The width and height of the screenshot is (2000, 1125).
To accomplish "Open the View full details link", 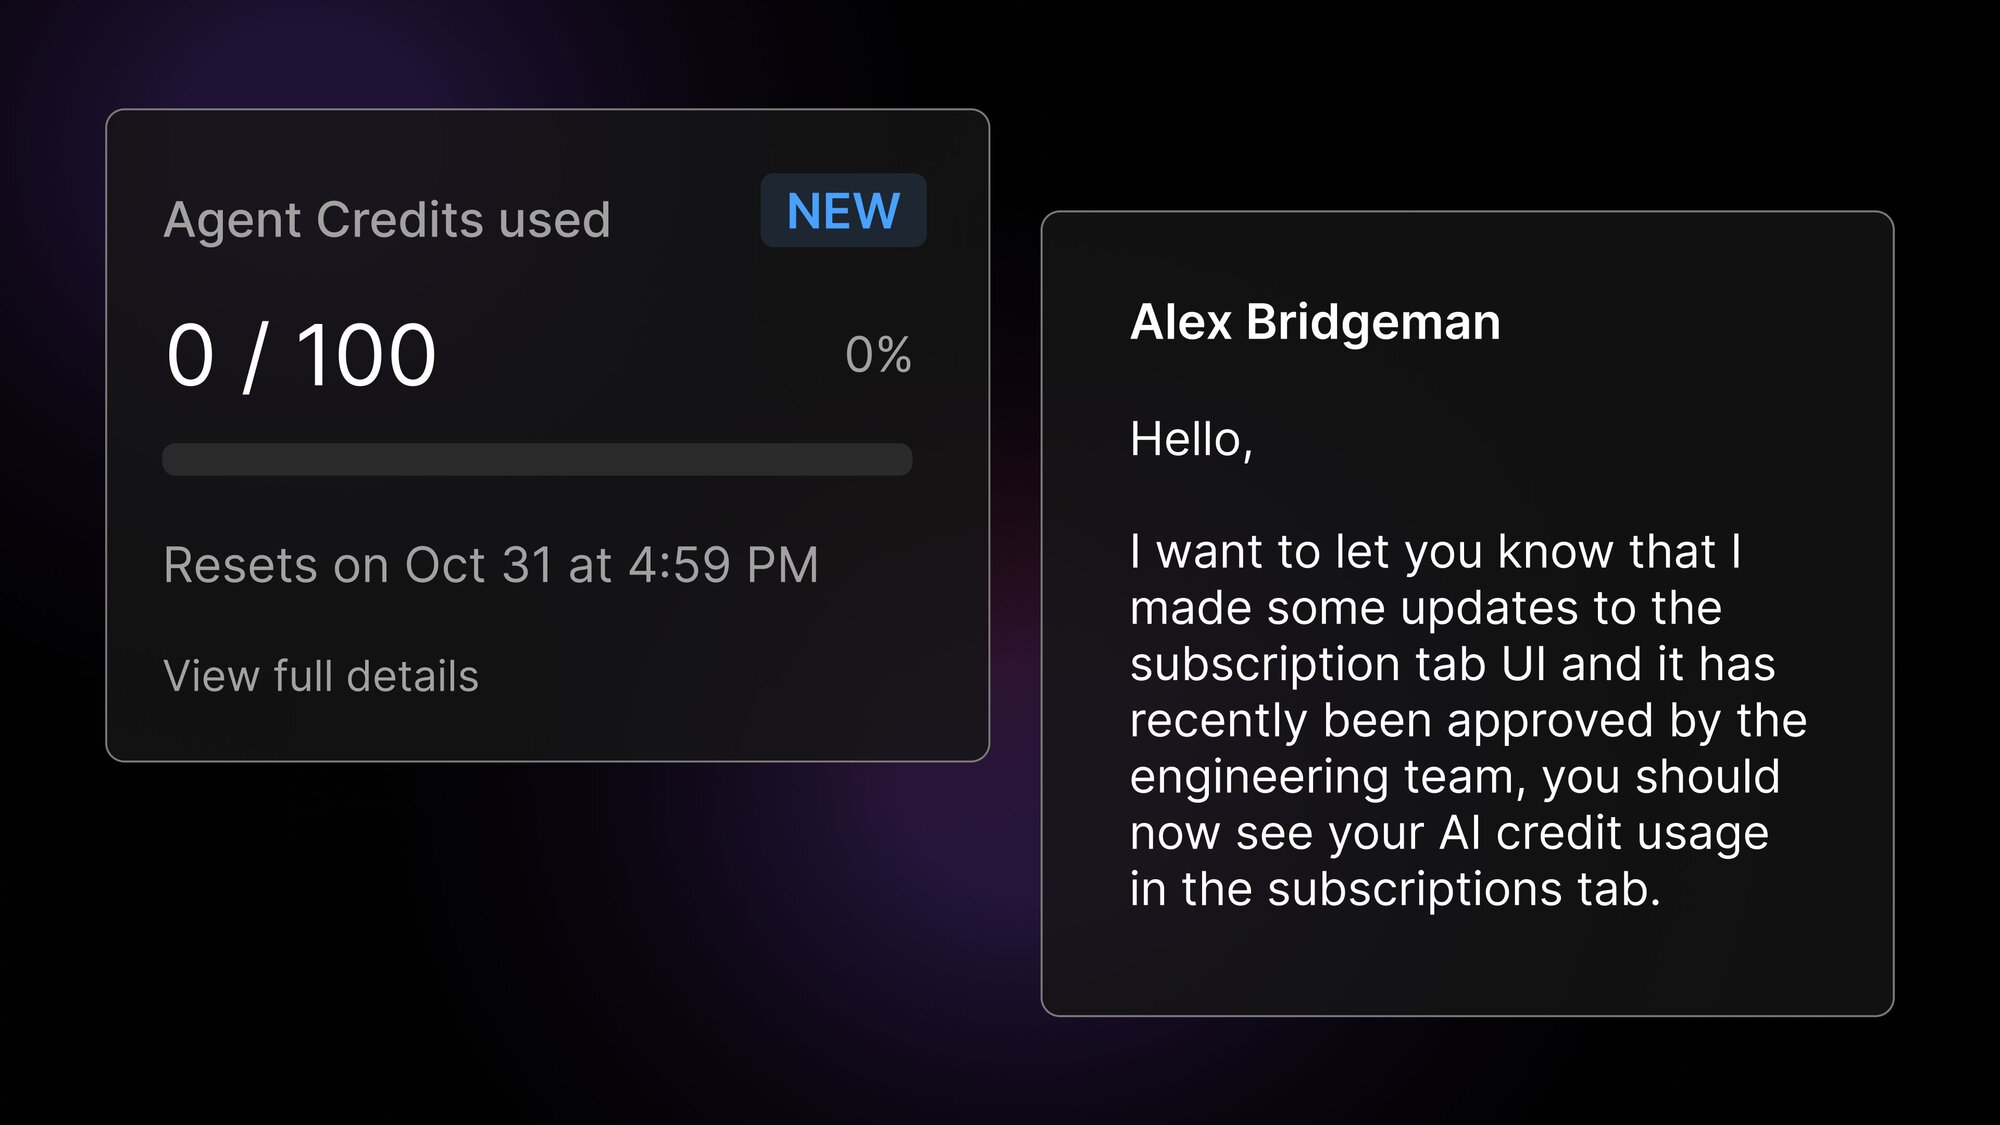I will (x=321, y=676).
